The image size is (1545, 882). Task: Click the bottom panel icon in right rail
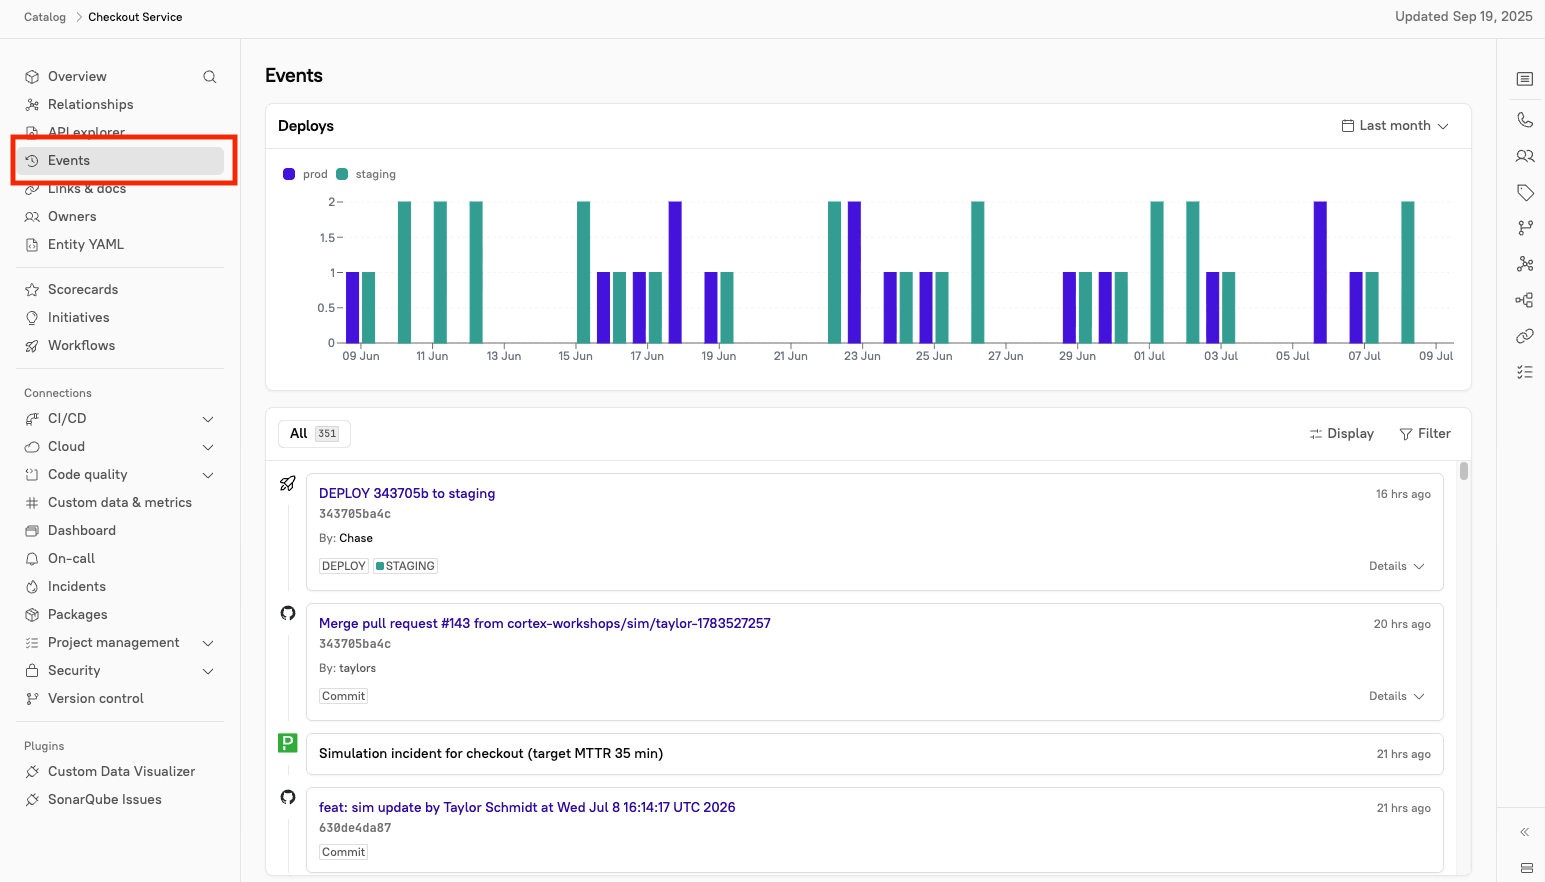pyautogui.click(x=1526, y=868)
